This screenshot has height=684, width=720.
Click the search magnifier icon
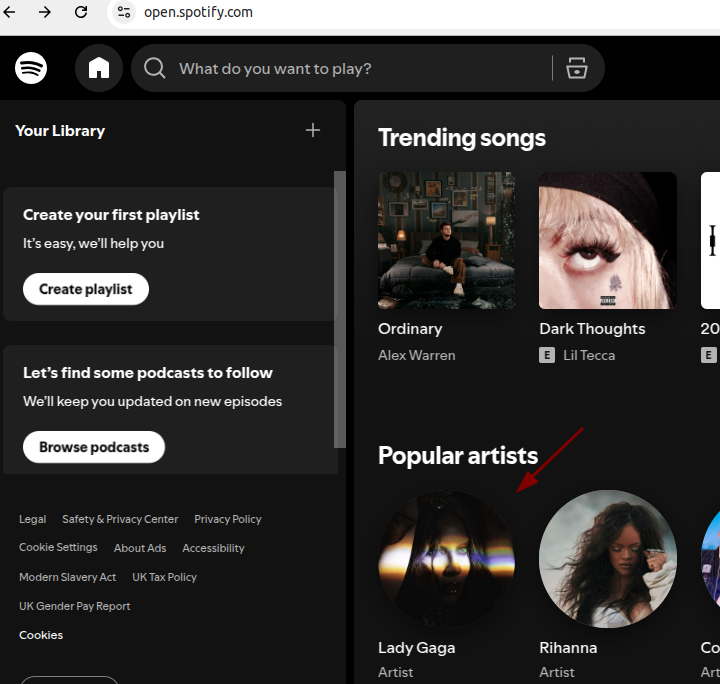click(x=154, y=68)
